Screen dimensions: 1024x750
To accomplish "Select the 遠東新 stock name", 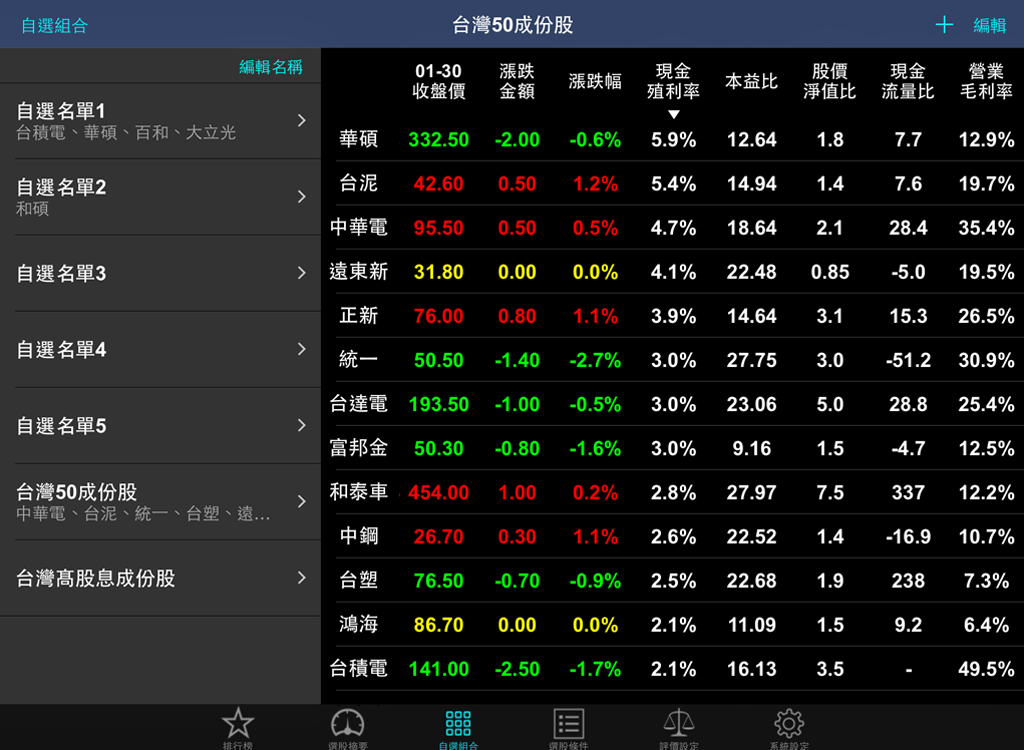I will coord(359,271).
